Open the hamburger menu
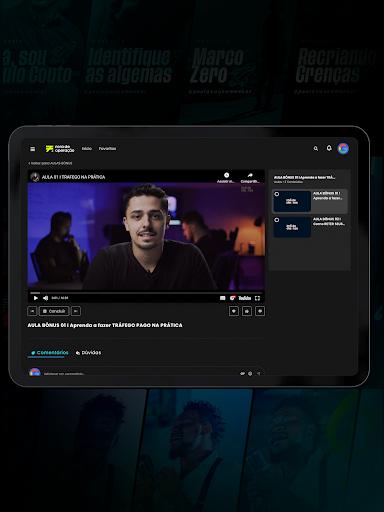 point(32,149)
